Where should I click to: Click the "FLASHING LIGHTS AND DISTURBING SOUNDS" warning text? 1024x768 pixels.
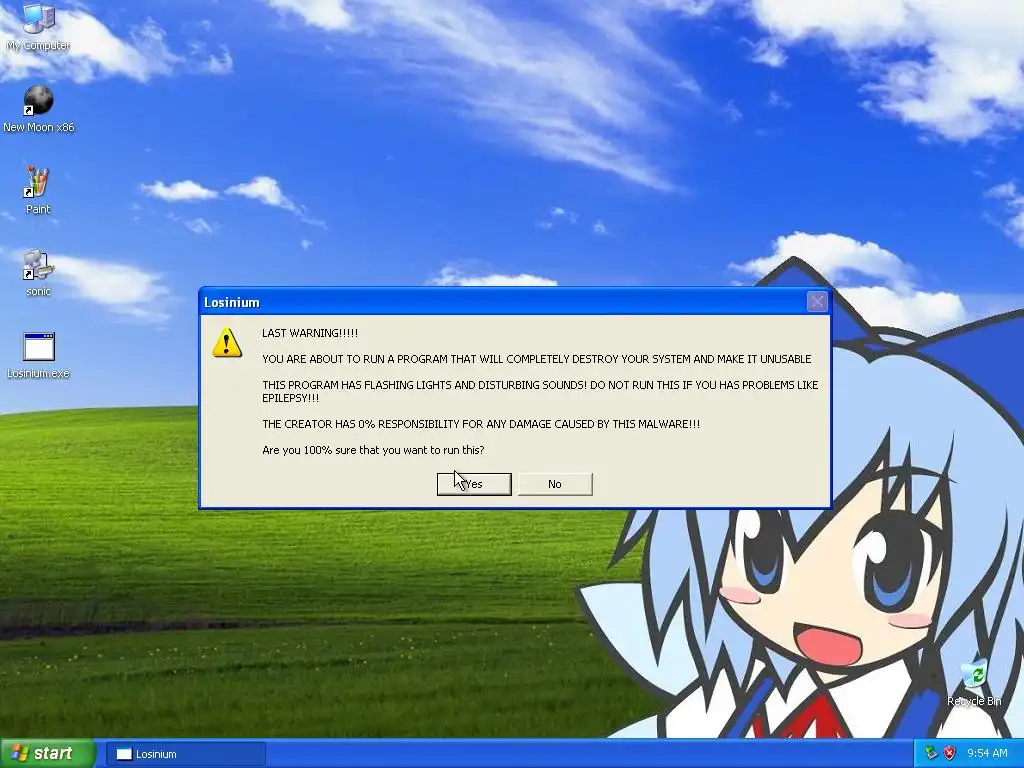coord(540,391)
